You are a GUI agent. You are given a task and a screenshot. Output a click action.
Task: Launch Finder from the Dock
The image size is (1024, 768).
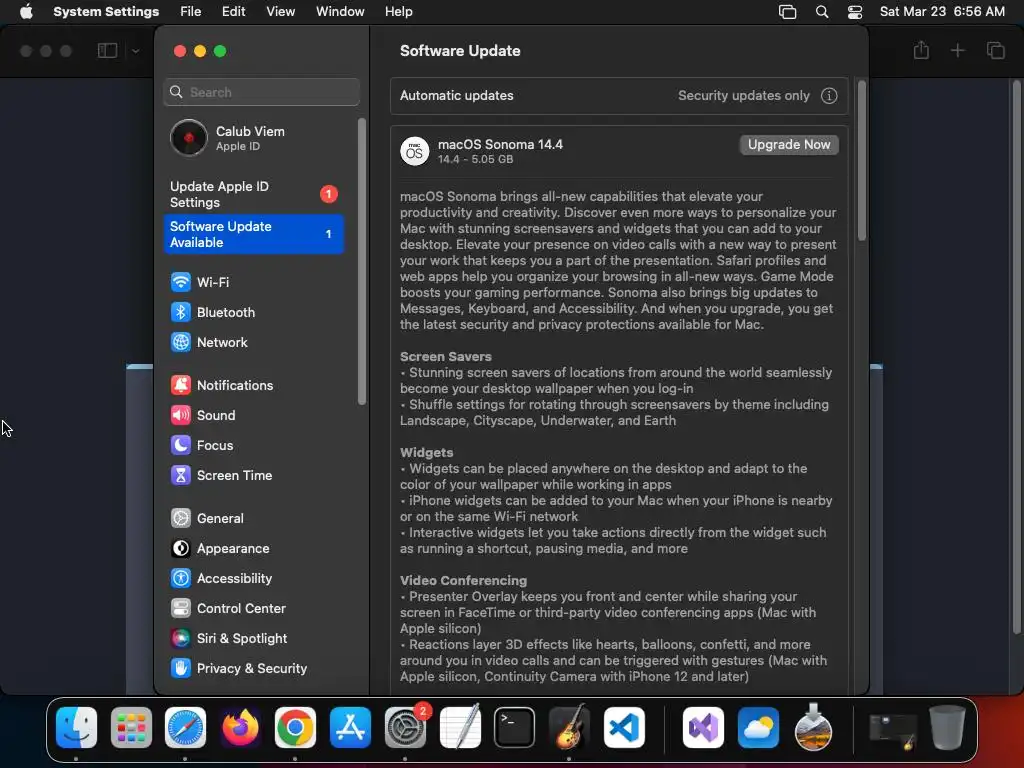(76, 728)
